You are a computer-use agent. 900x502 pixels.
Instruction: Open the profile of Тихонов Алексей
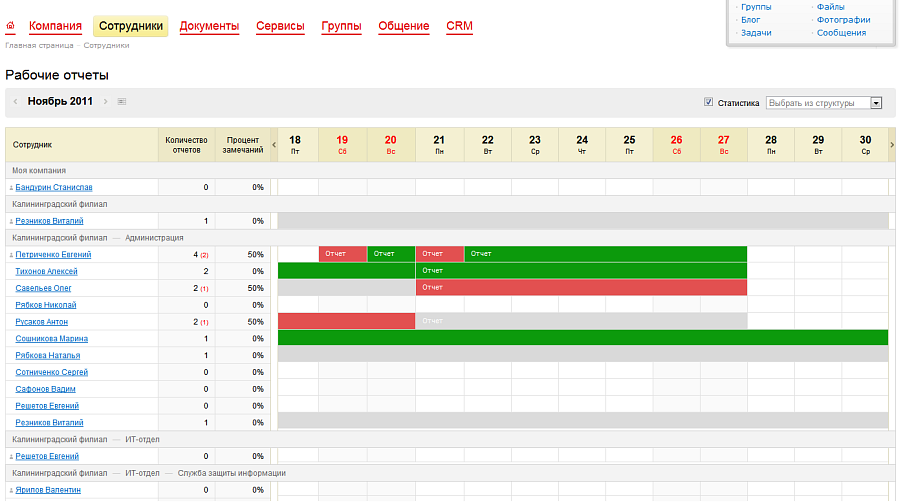coord(46,271)
